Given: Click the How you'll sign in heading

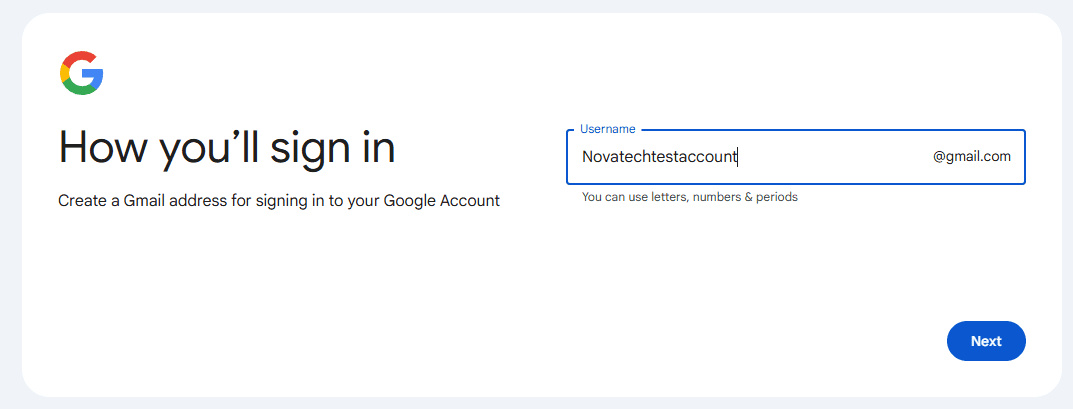Looking at the screenshot, I should [x=227, y=148].
